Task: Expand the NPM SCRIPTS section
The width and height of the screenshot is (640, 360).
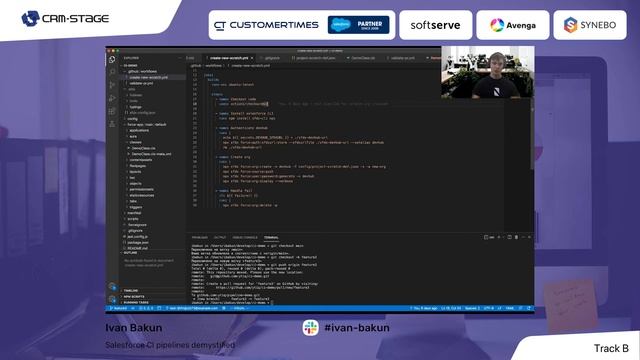Action: (133, 297)
